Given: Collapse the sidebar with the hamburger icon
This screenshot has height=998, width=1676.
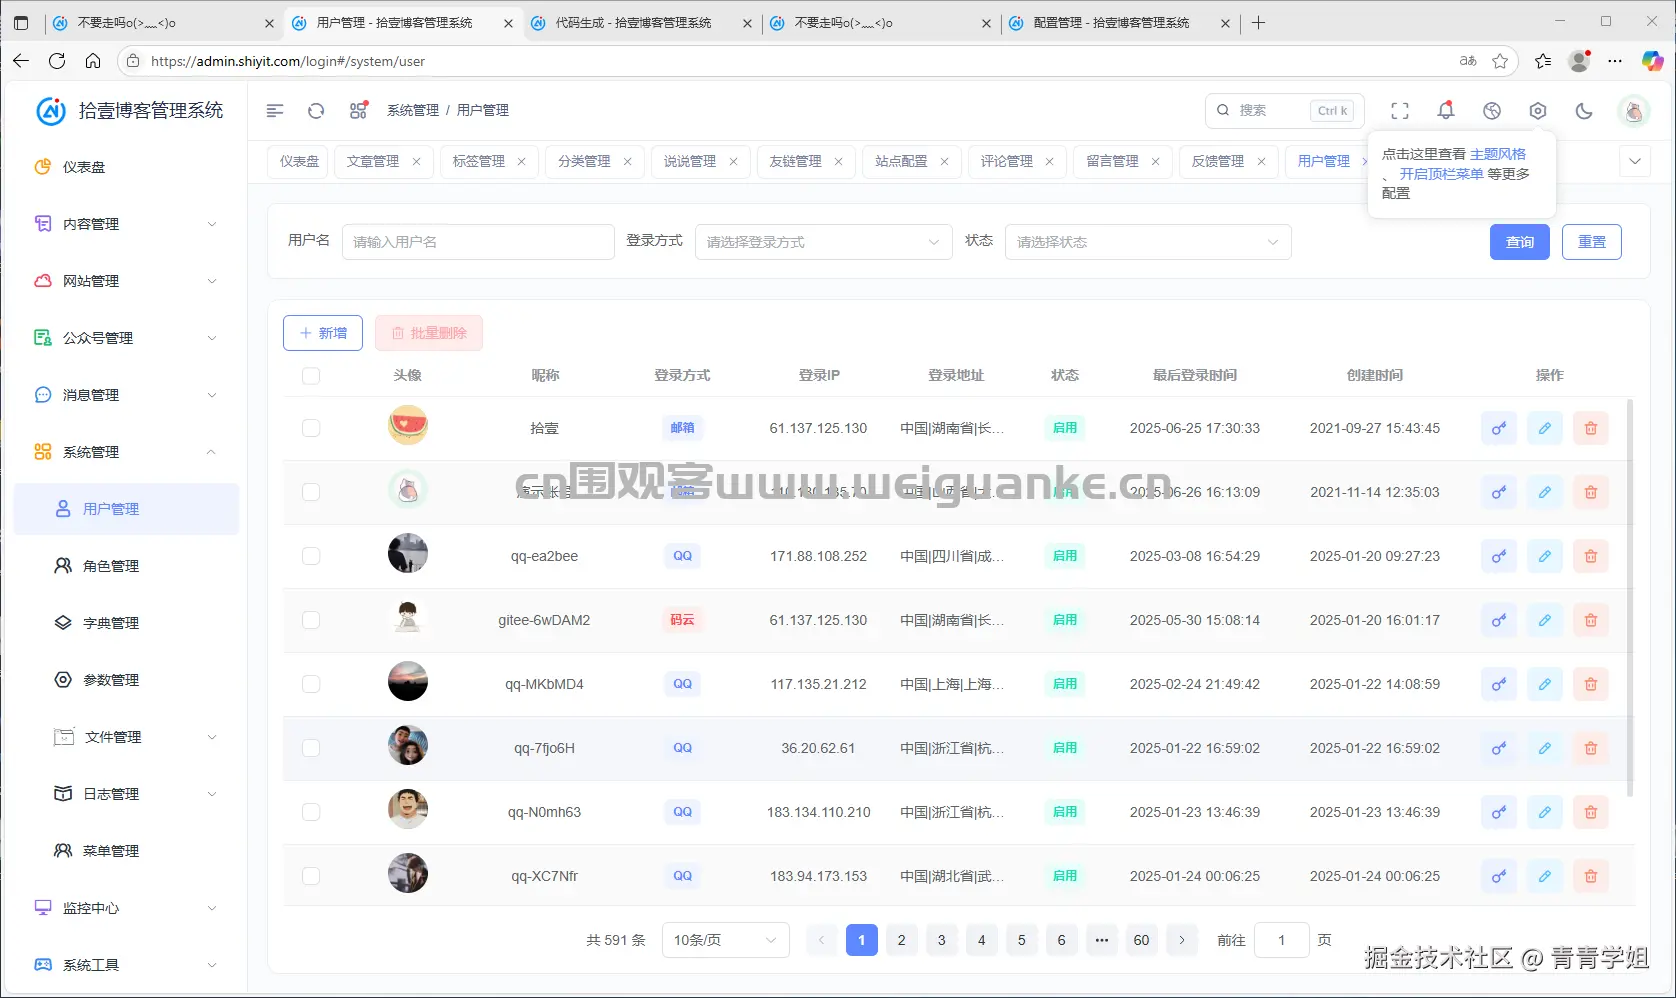Looking at the screenshot, I should 275,111.
